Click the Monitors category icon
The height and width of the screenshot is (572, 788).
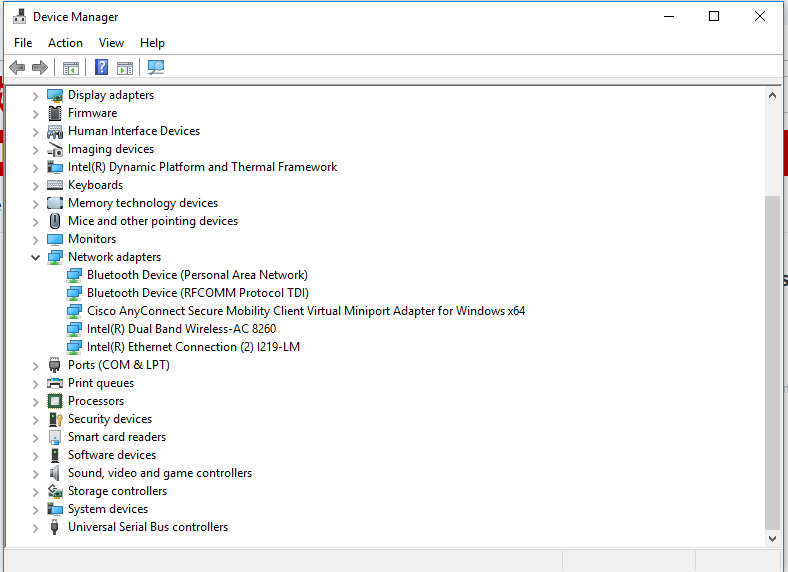(55, 239)
